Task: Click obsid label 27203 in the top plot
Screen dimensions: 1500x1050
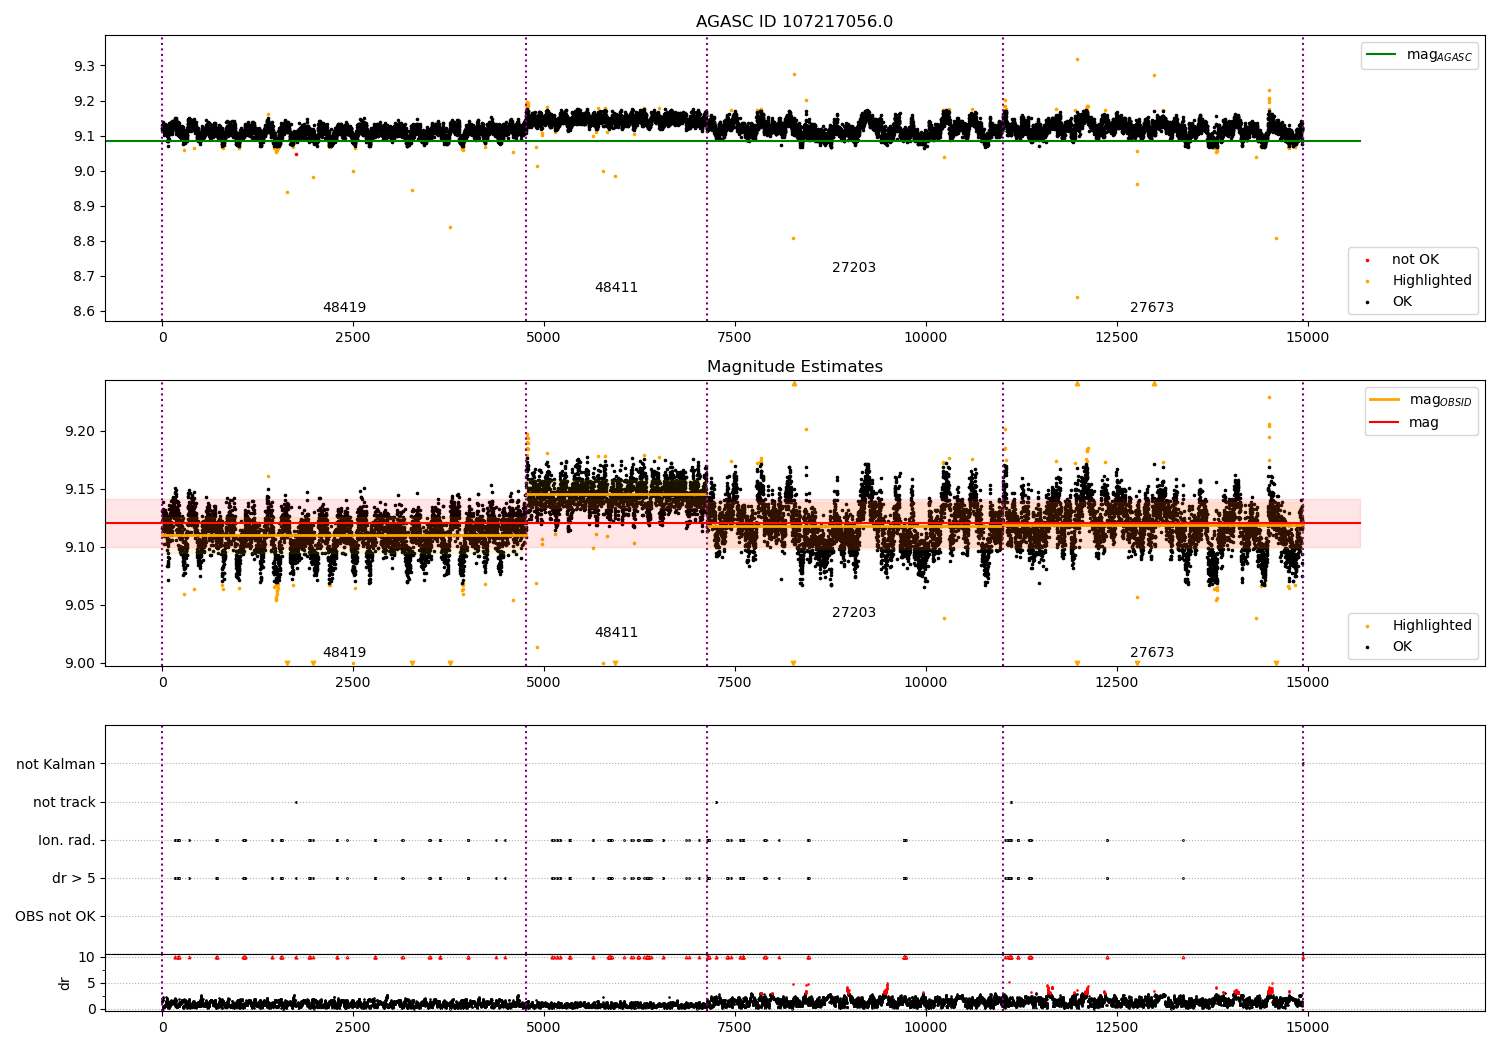Action: pos(854,268)
